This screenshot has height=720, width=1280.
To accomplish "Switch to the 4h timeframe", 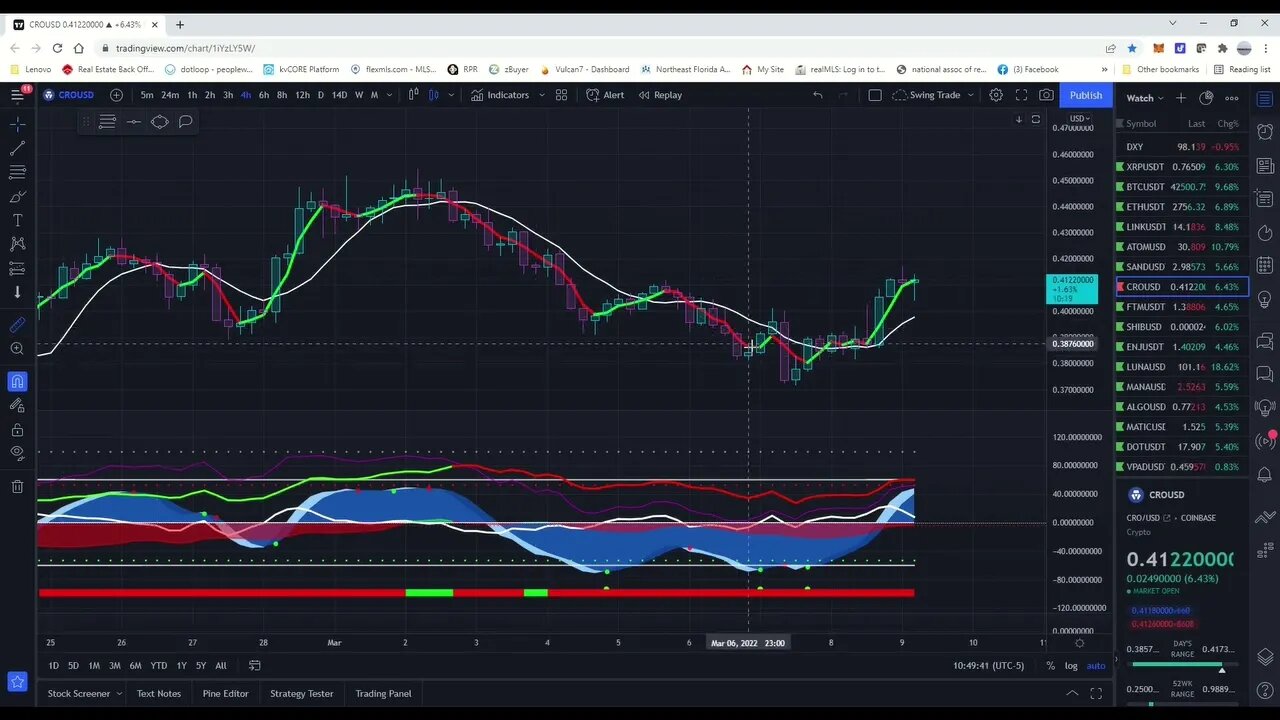I will (x=246, y=95).
